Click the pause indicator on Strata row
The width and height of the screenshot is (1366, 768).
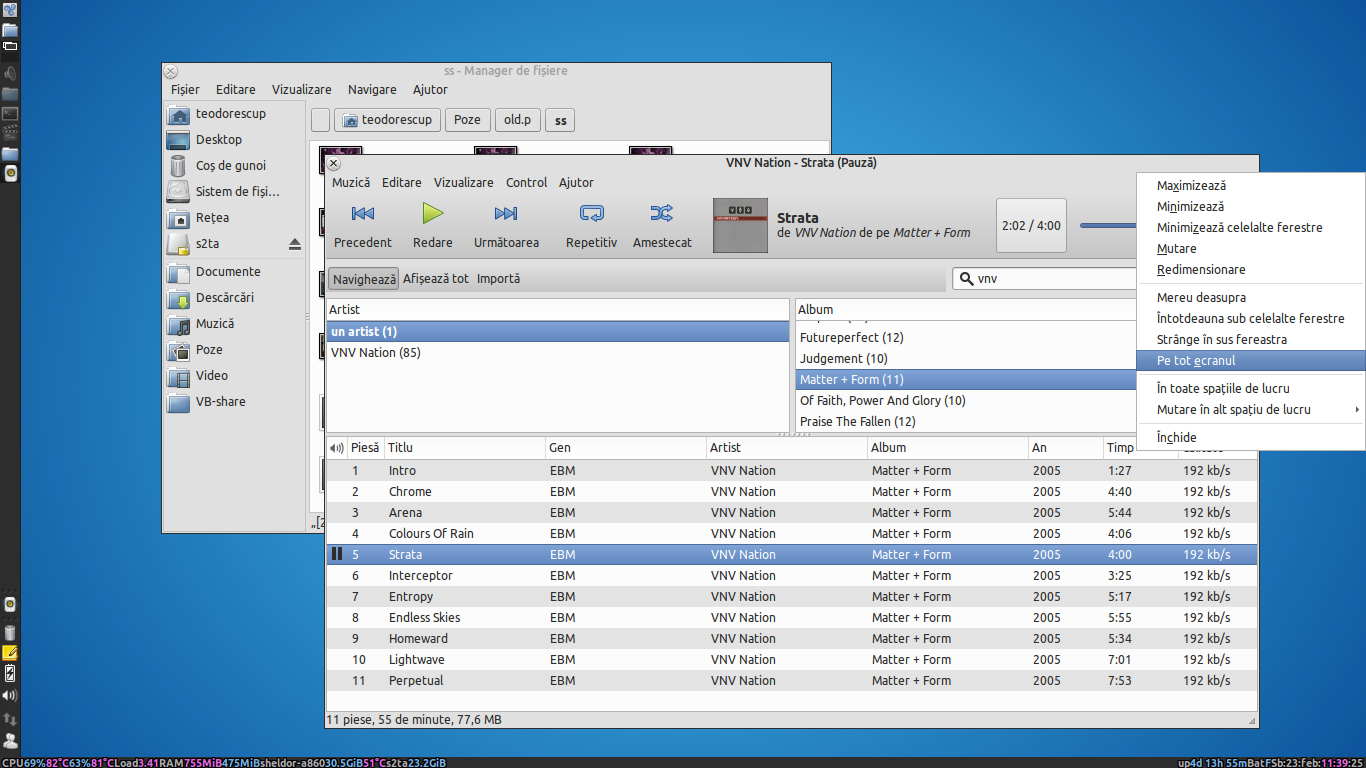336,554
